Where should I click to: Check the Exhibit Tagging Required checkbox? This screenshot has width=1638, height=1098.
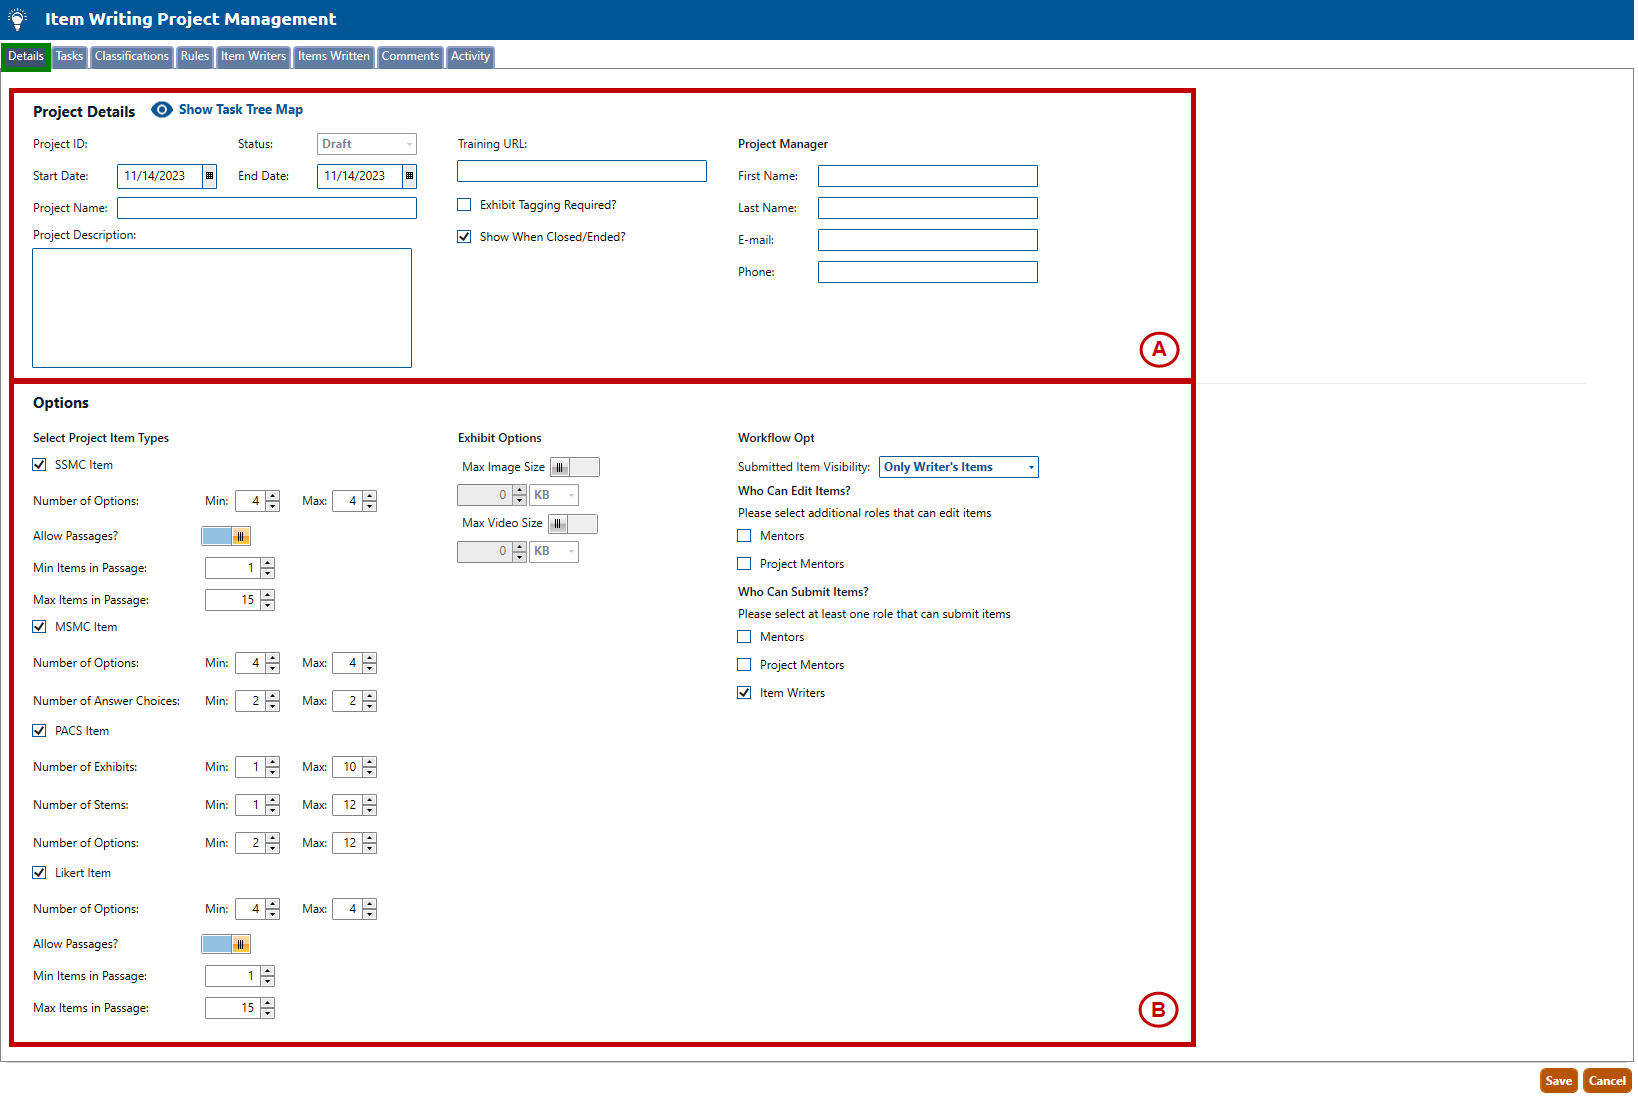point(464,205)
